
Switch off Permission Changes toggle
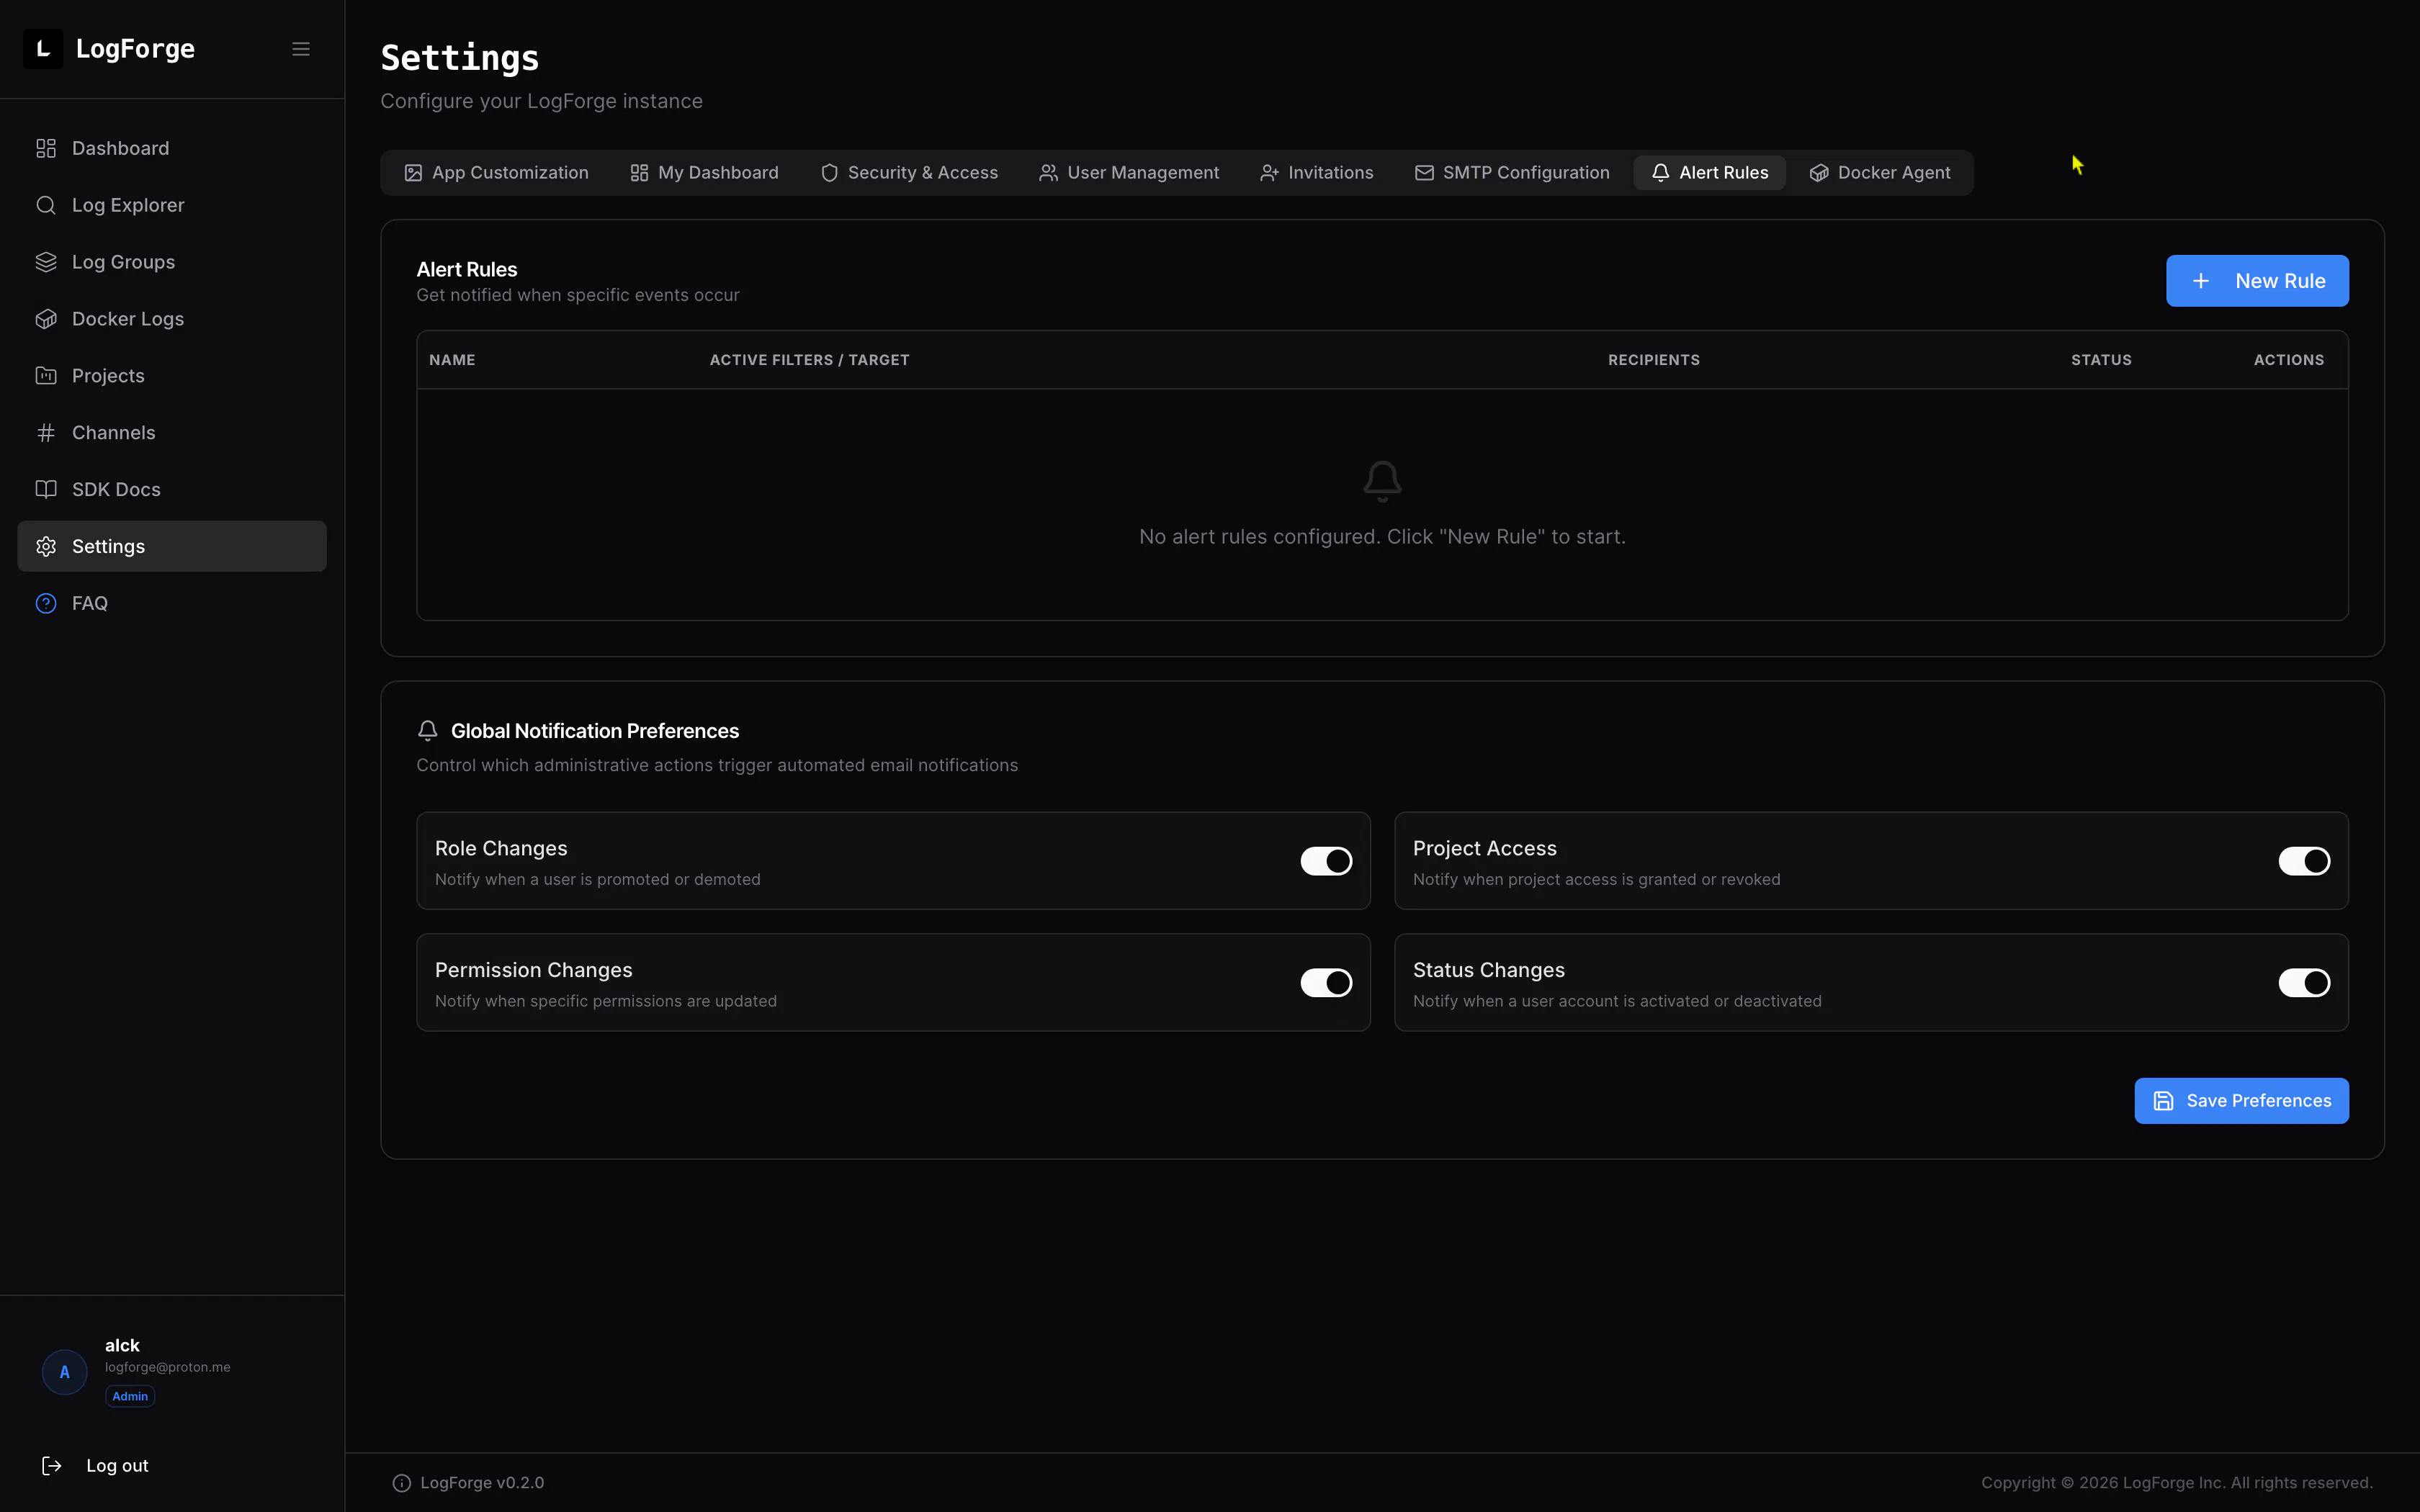point(1326,983)
